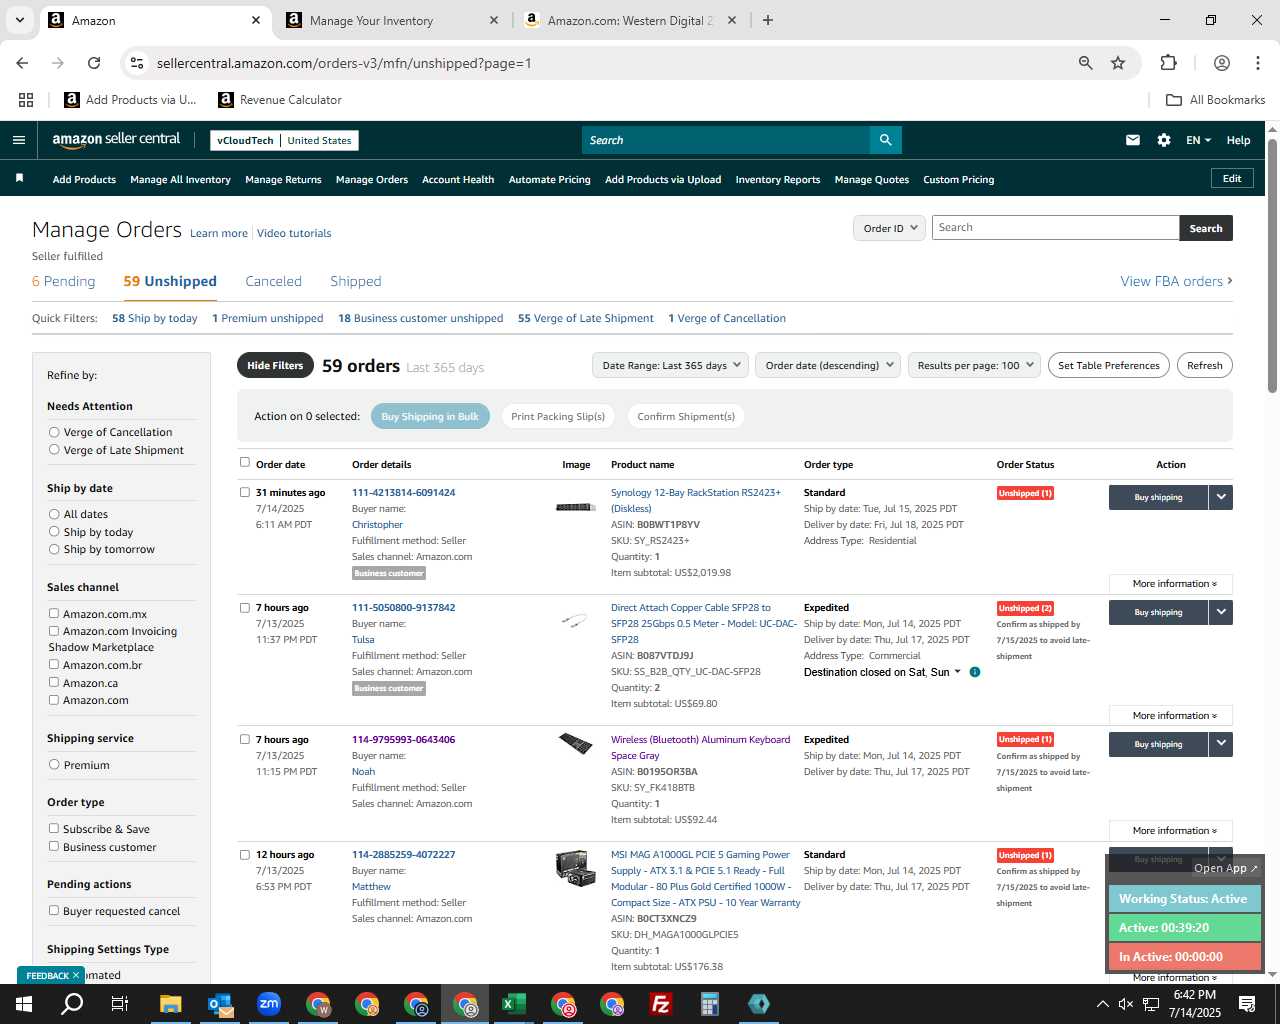Open Results per page dropdown
Viewport: 1280px width, 1024px height.
click(x=974, y=365)
